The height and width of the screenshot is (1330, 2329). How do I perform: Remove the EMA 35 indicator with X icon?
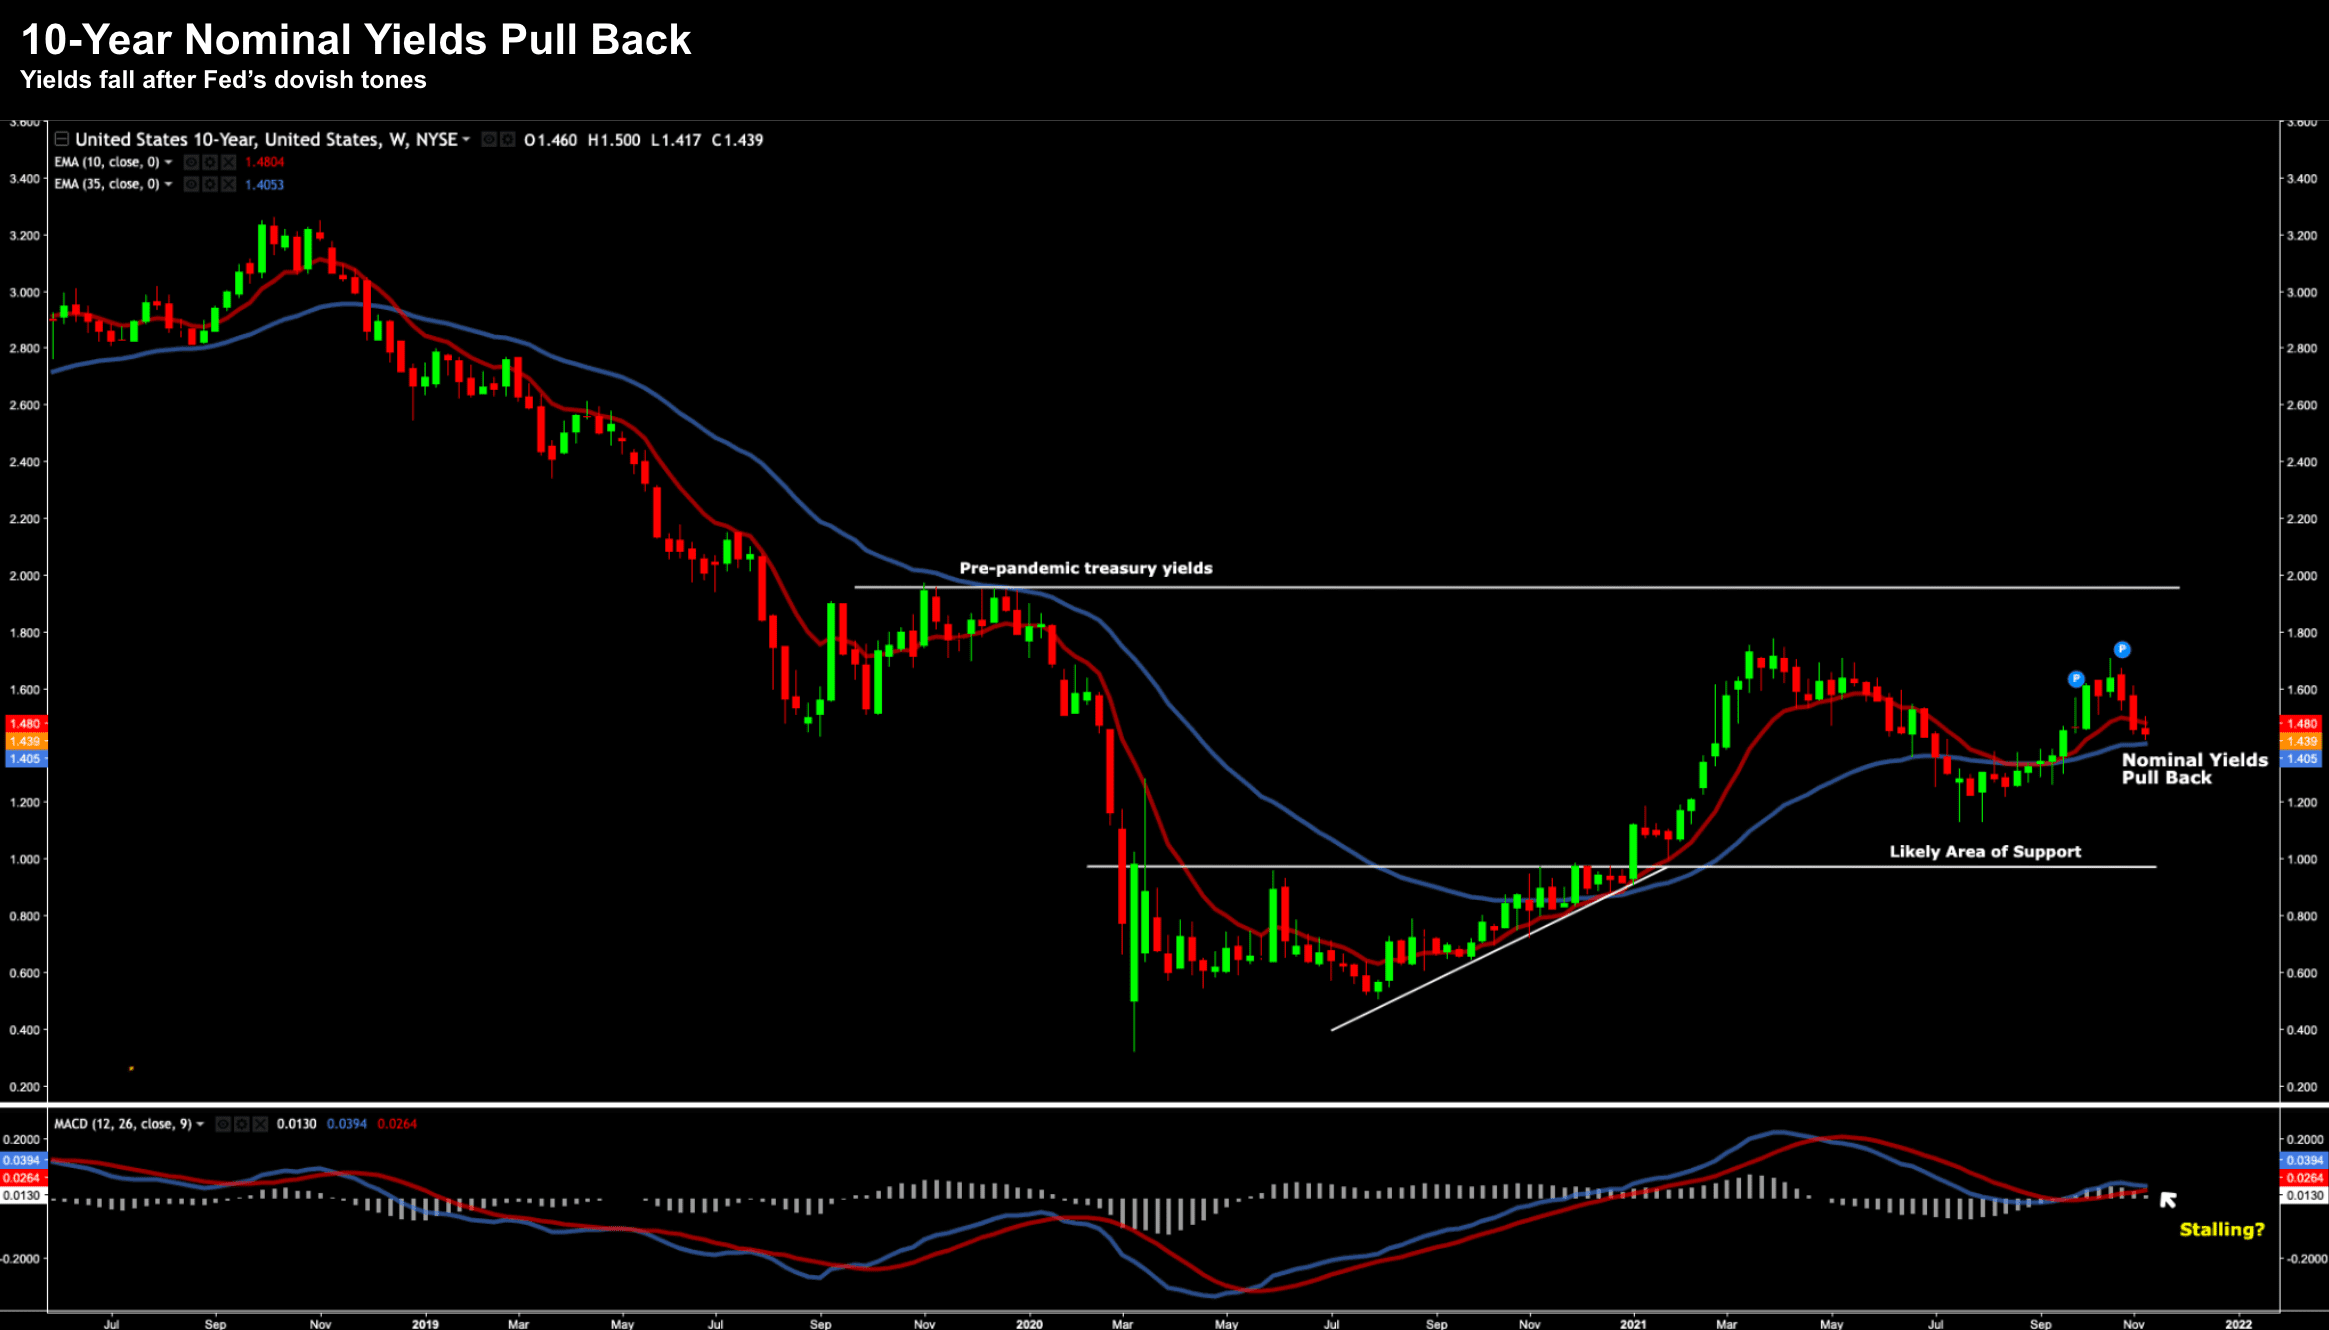coord(228,184)
